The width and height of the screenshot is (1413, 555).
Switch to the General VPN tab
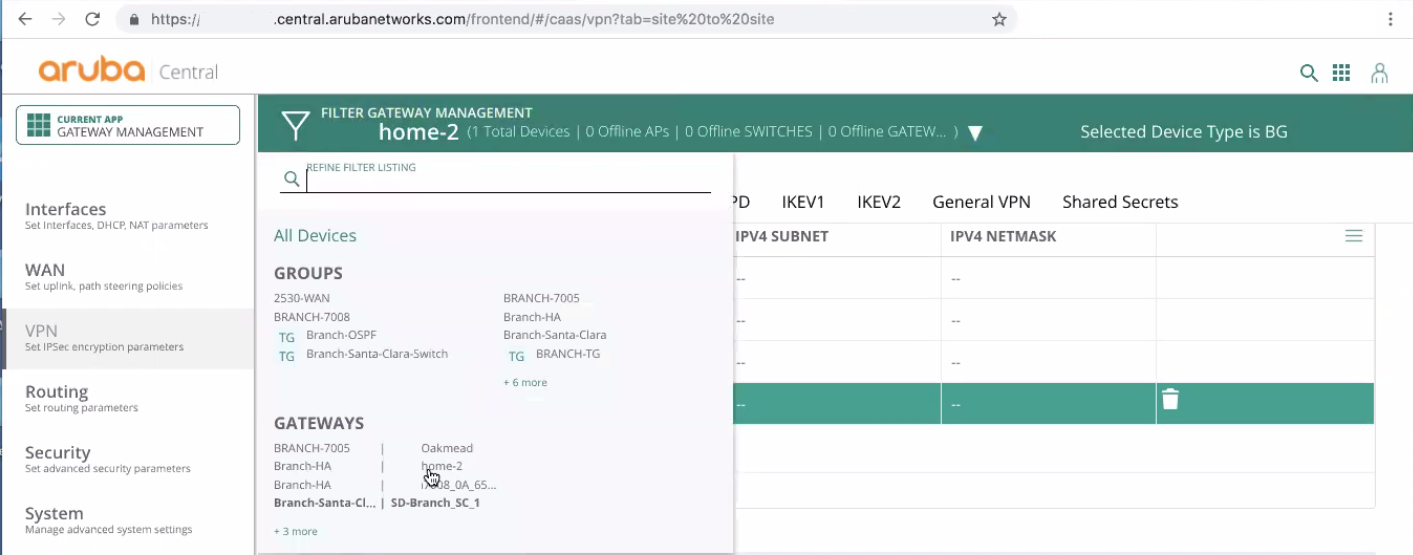point(981,202)
